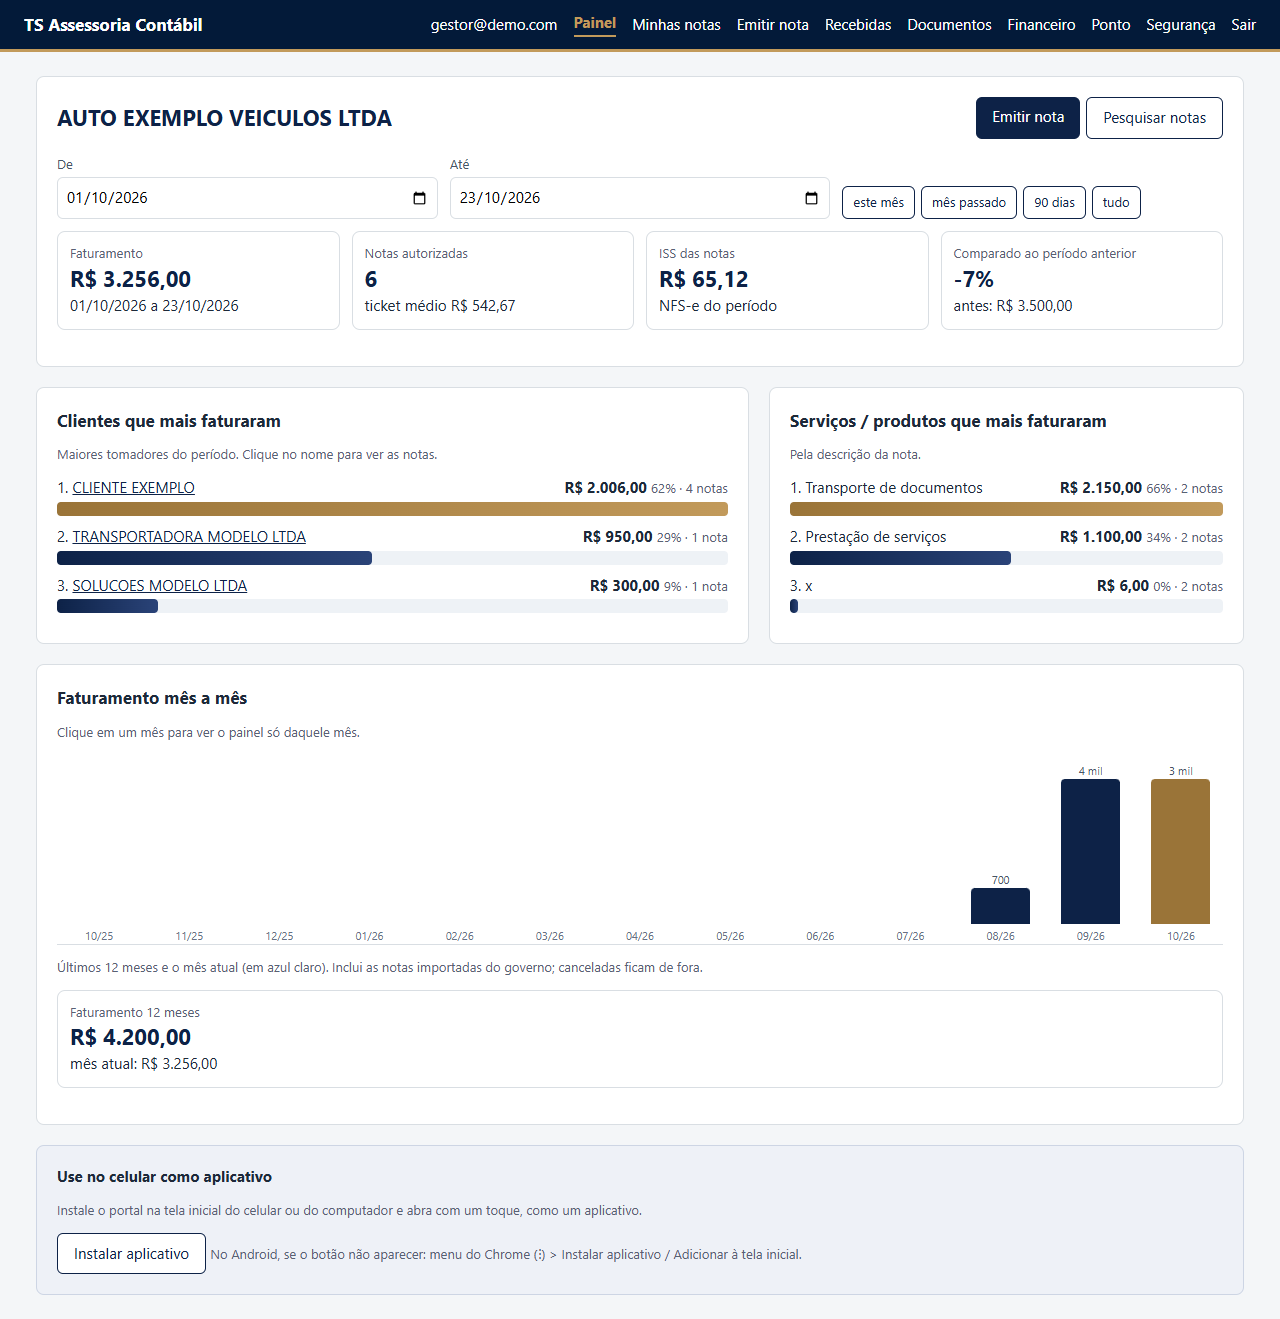Click the 'ticket médio R$ 542,67' text
The image size is (1280, 1319).
point(440,306)
